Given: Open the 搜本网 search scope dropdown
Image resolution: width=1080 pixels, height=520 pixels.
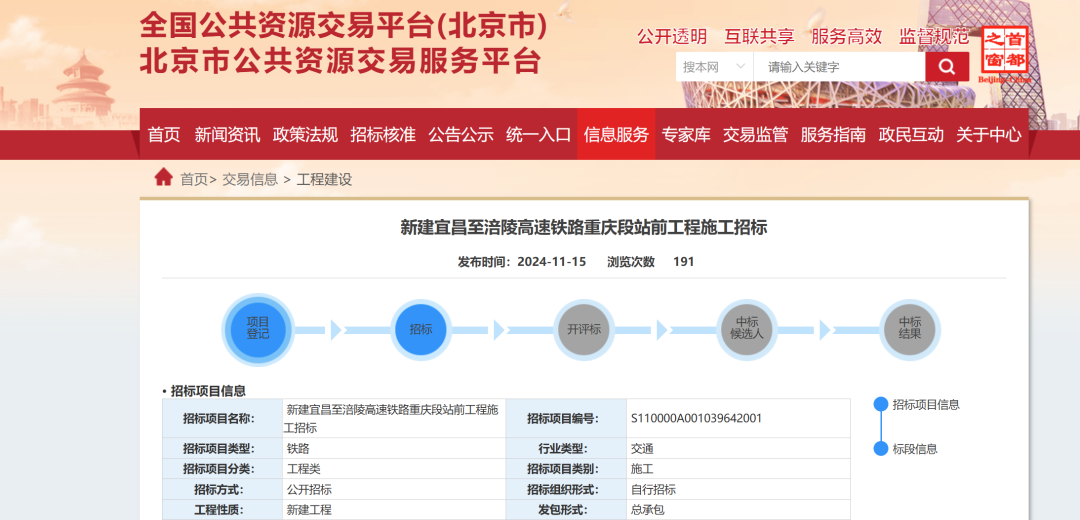Looking at the screenshot, I should [714, 67].
